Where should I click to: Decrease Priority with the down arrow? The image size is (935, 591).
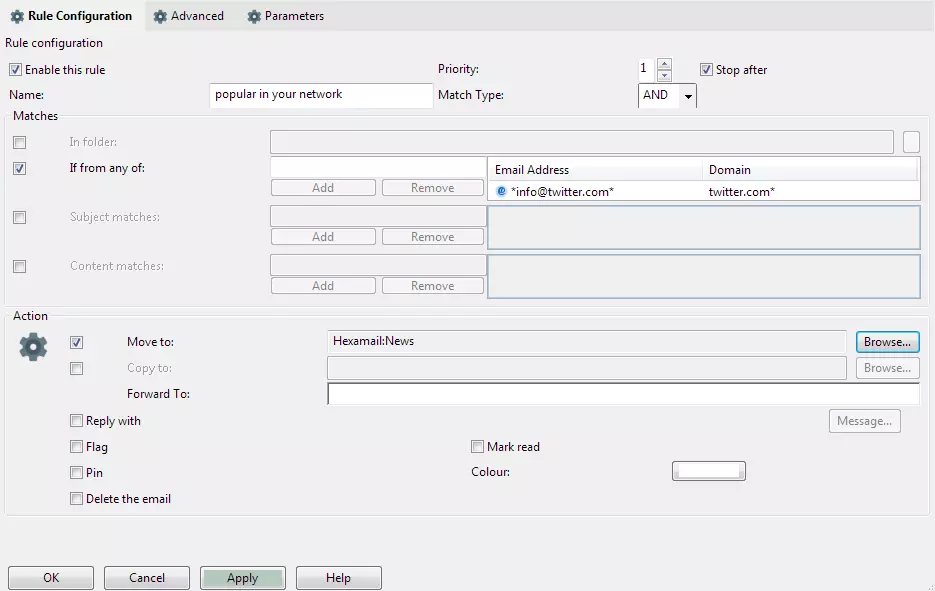664,75
